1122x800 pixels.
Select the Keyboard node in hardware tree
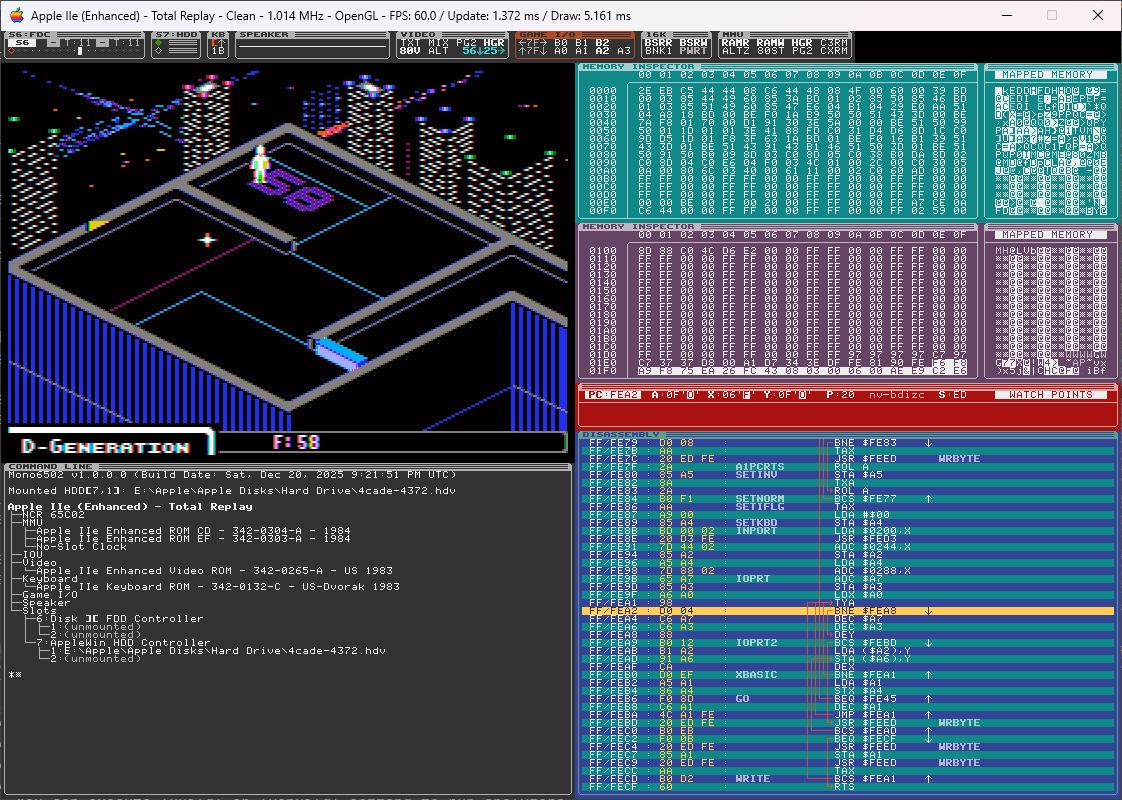50,578
